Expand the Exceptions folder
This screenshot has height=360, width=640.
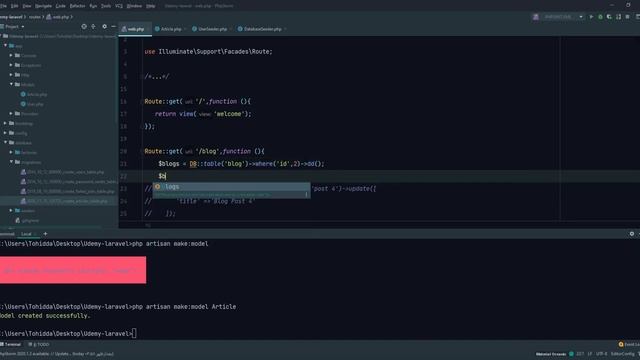point(11,65)
